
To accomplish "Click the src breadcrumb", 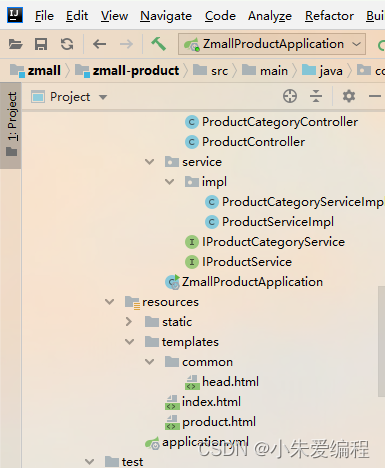I will (x=211, y=71).
